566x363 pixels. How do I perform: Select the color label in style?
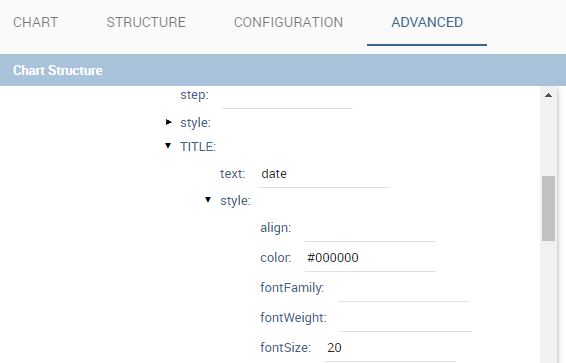[276, 258]
